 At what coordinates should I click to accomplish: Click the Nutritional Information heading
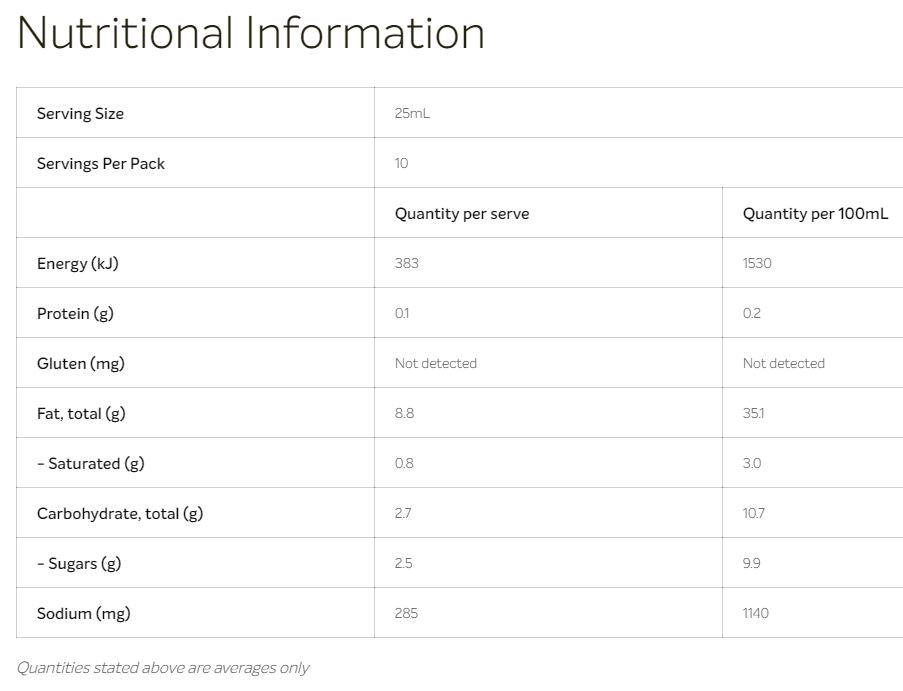click(x=251, y=33)
